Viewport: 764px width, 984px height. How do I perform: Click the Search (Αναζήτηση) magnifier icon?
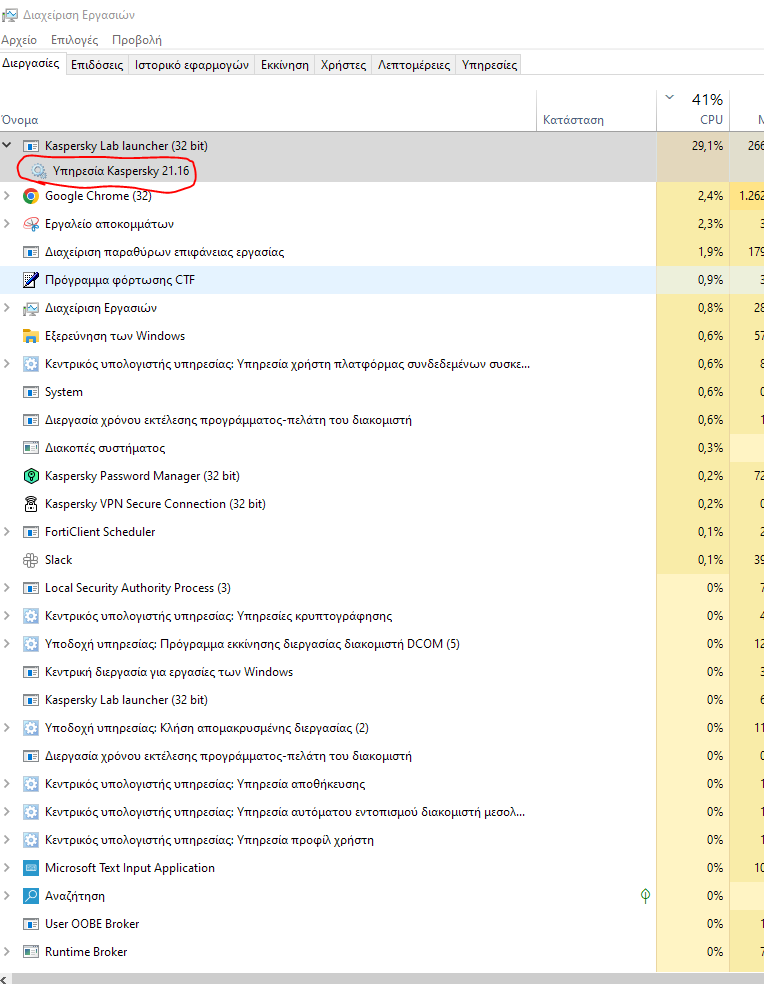click(x=31, y=896)
